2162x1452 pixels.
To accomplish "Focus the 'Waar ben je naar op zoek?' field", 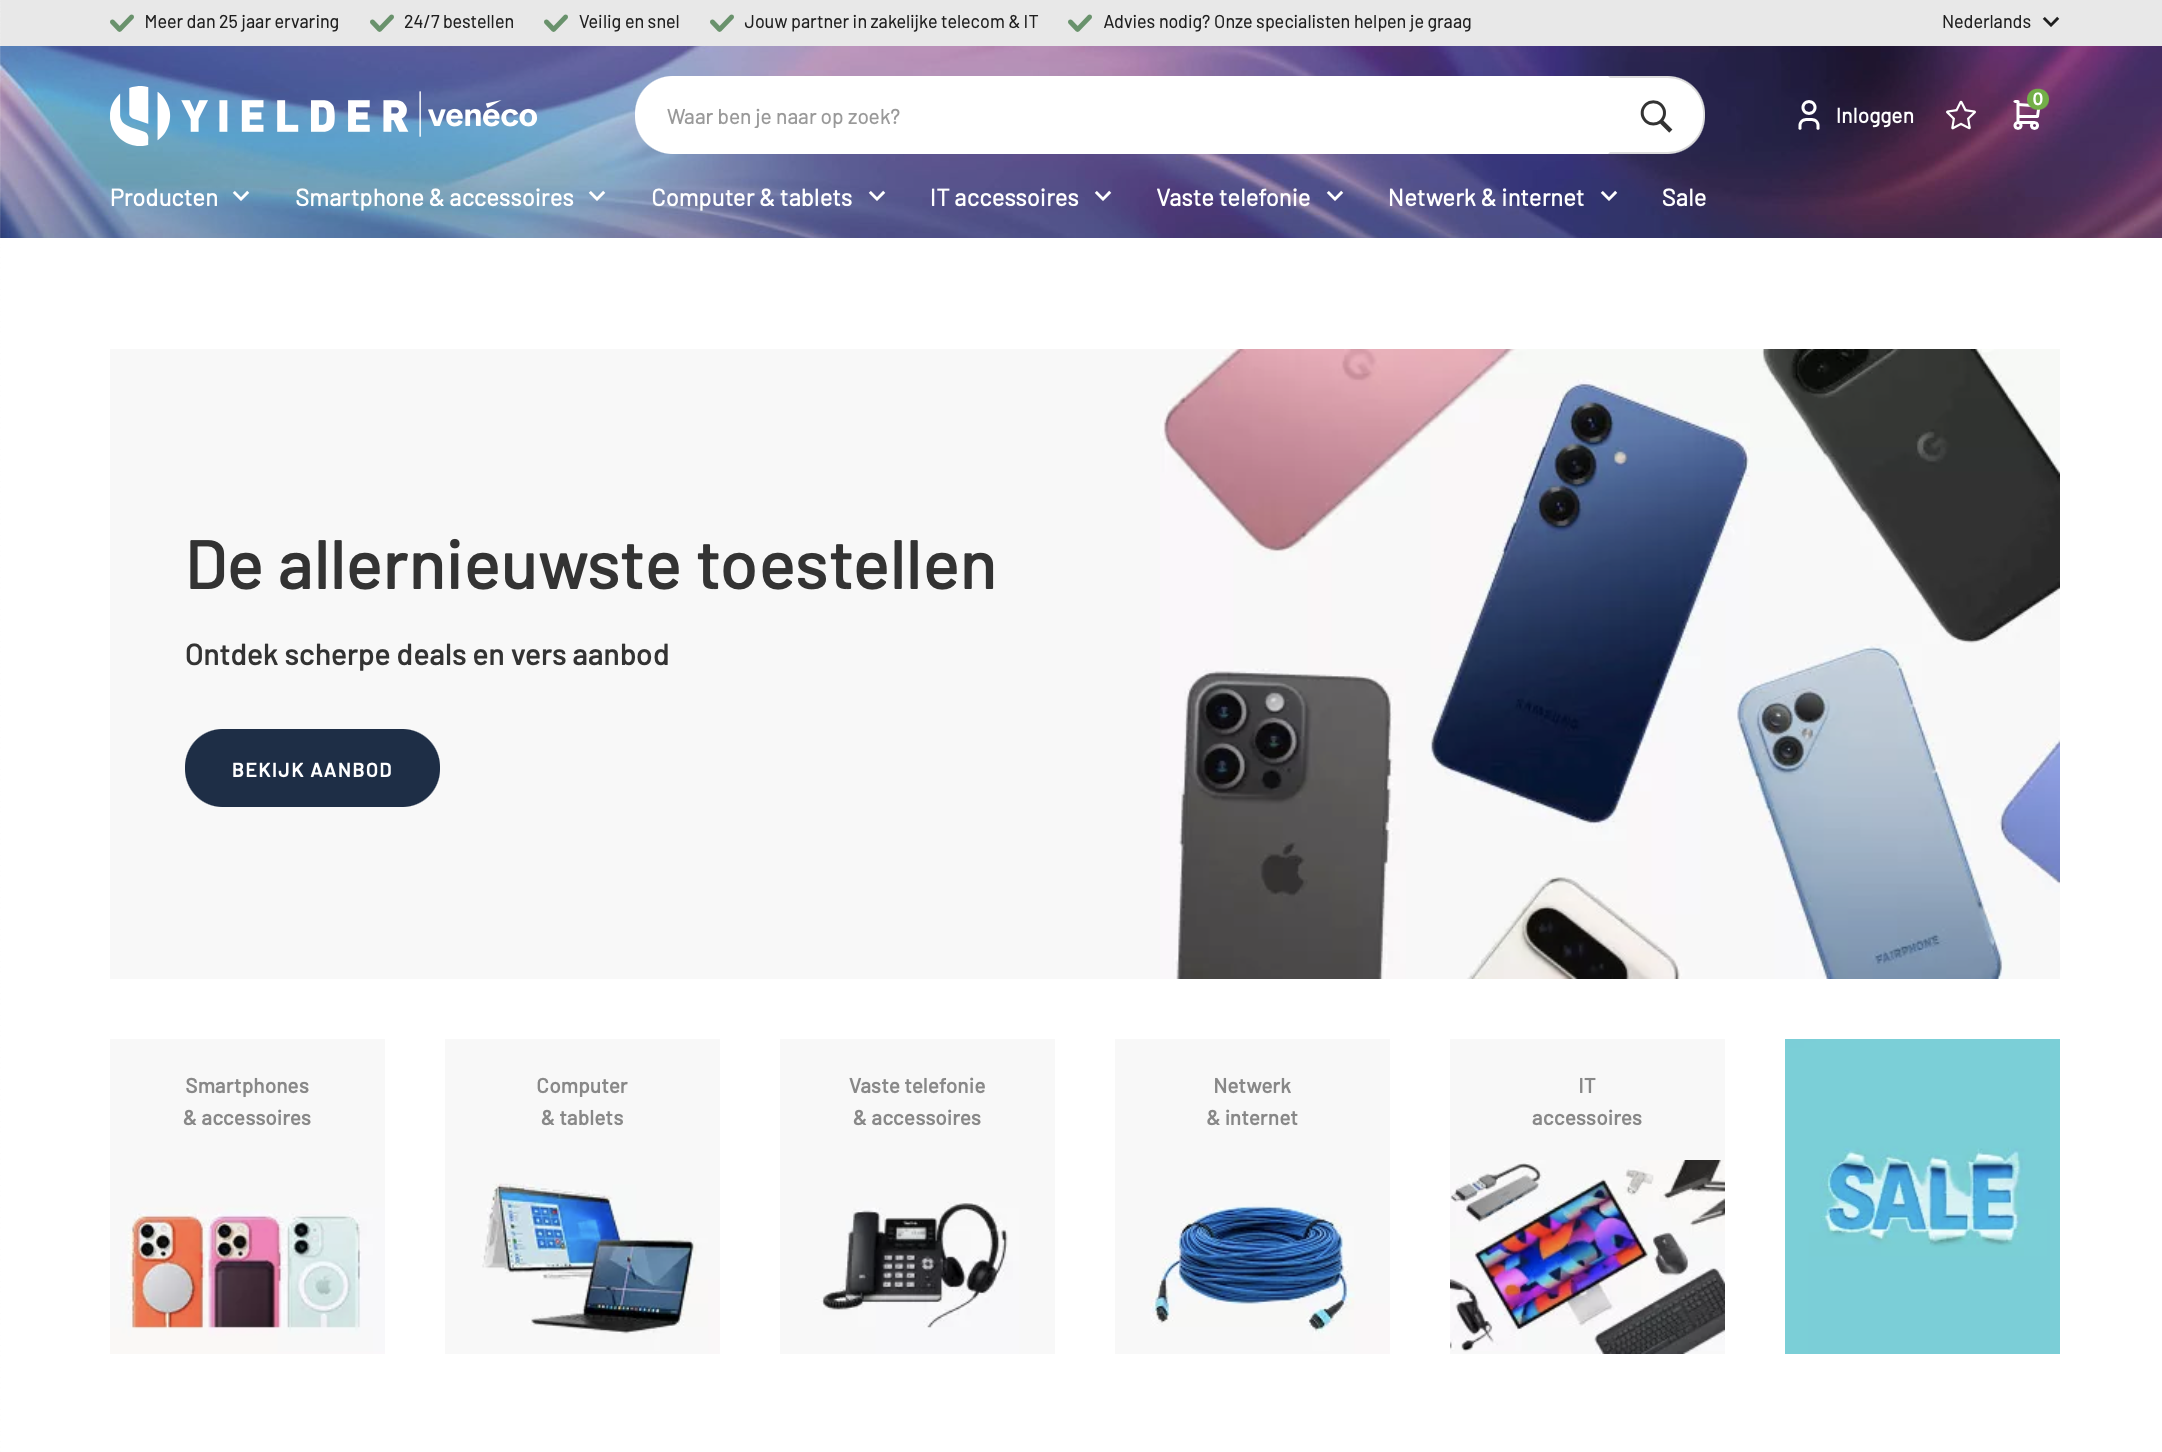I will tap(1130, 116).
